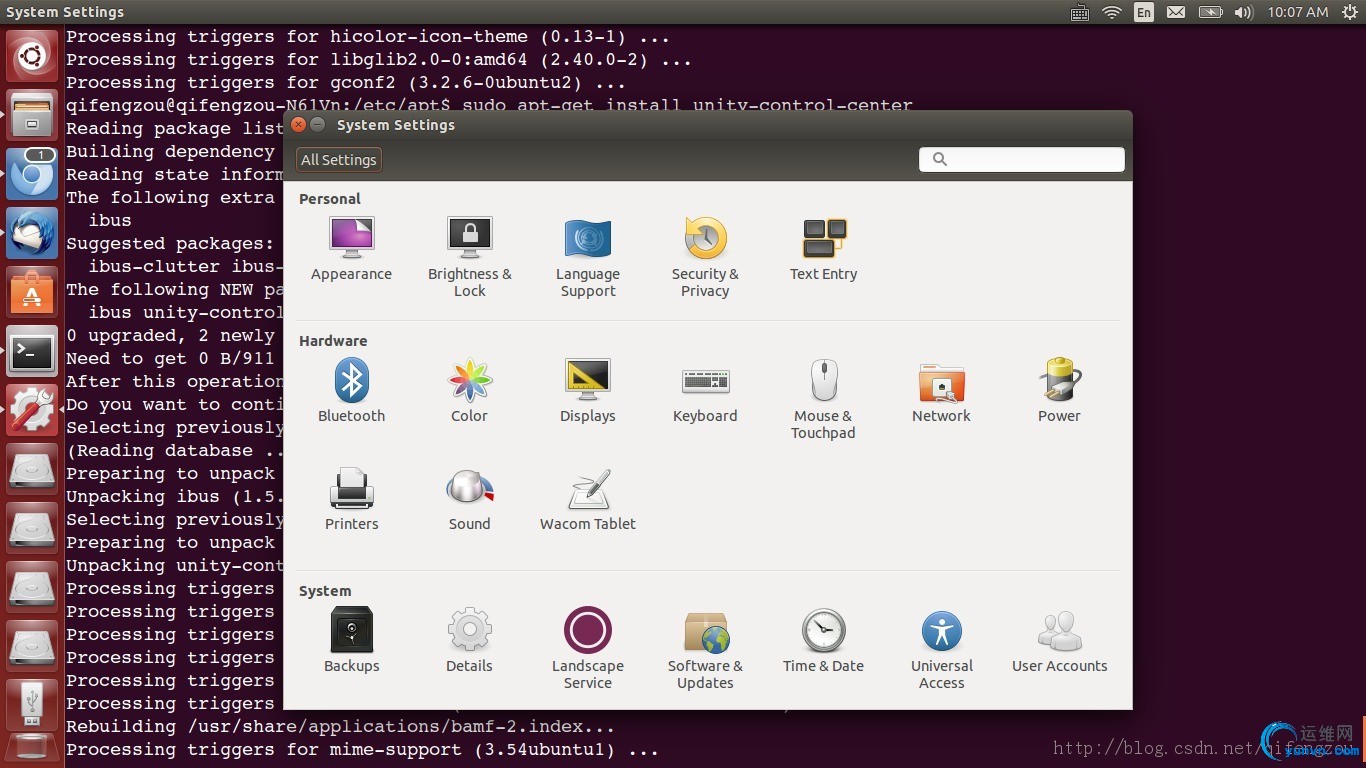Viewport: 1366px width, 768px height.
Task: Close the System Settings window
Action: pos(298,125)
